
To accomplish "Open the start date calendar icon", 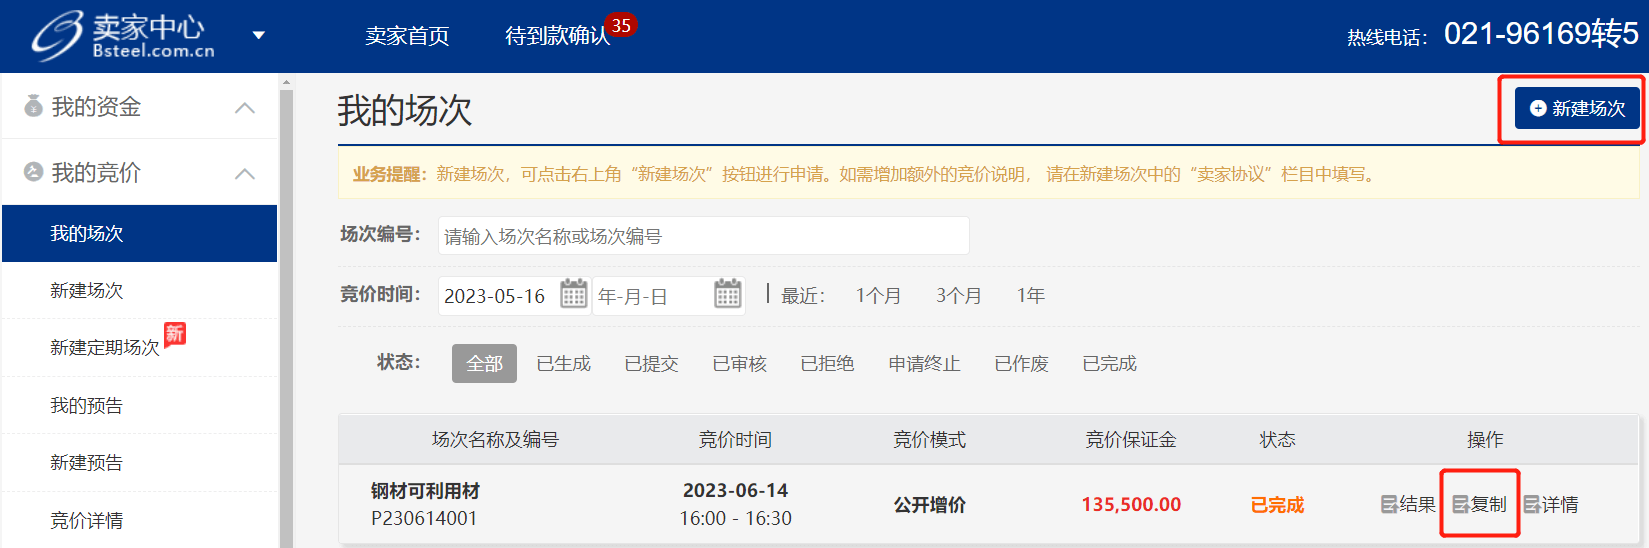I will point(573,294).
